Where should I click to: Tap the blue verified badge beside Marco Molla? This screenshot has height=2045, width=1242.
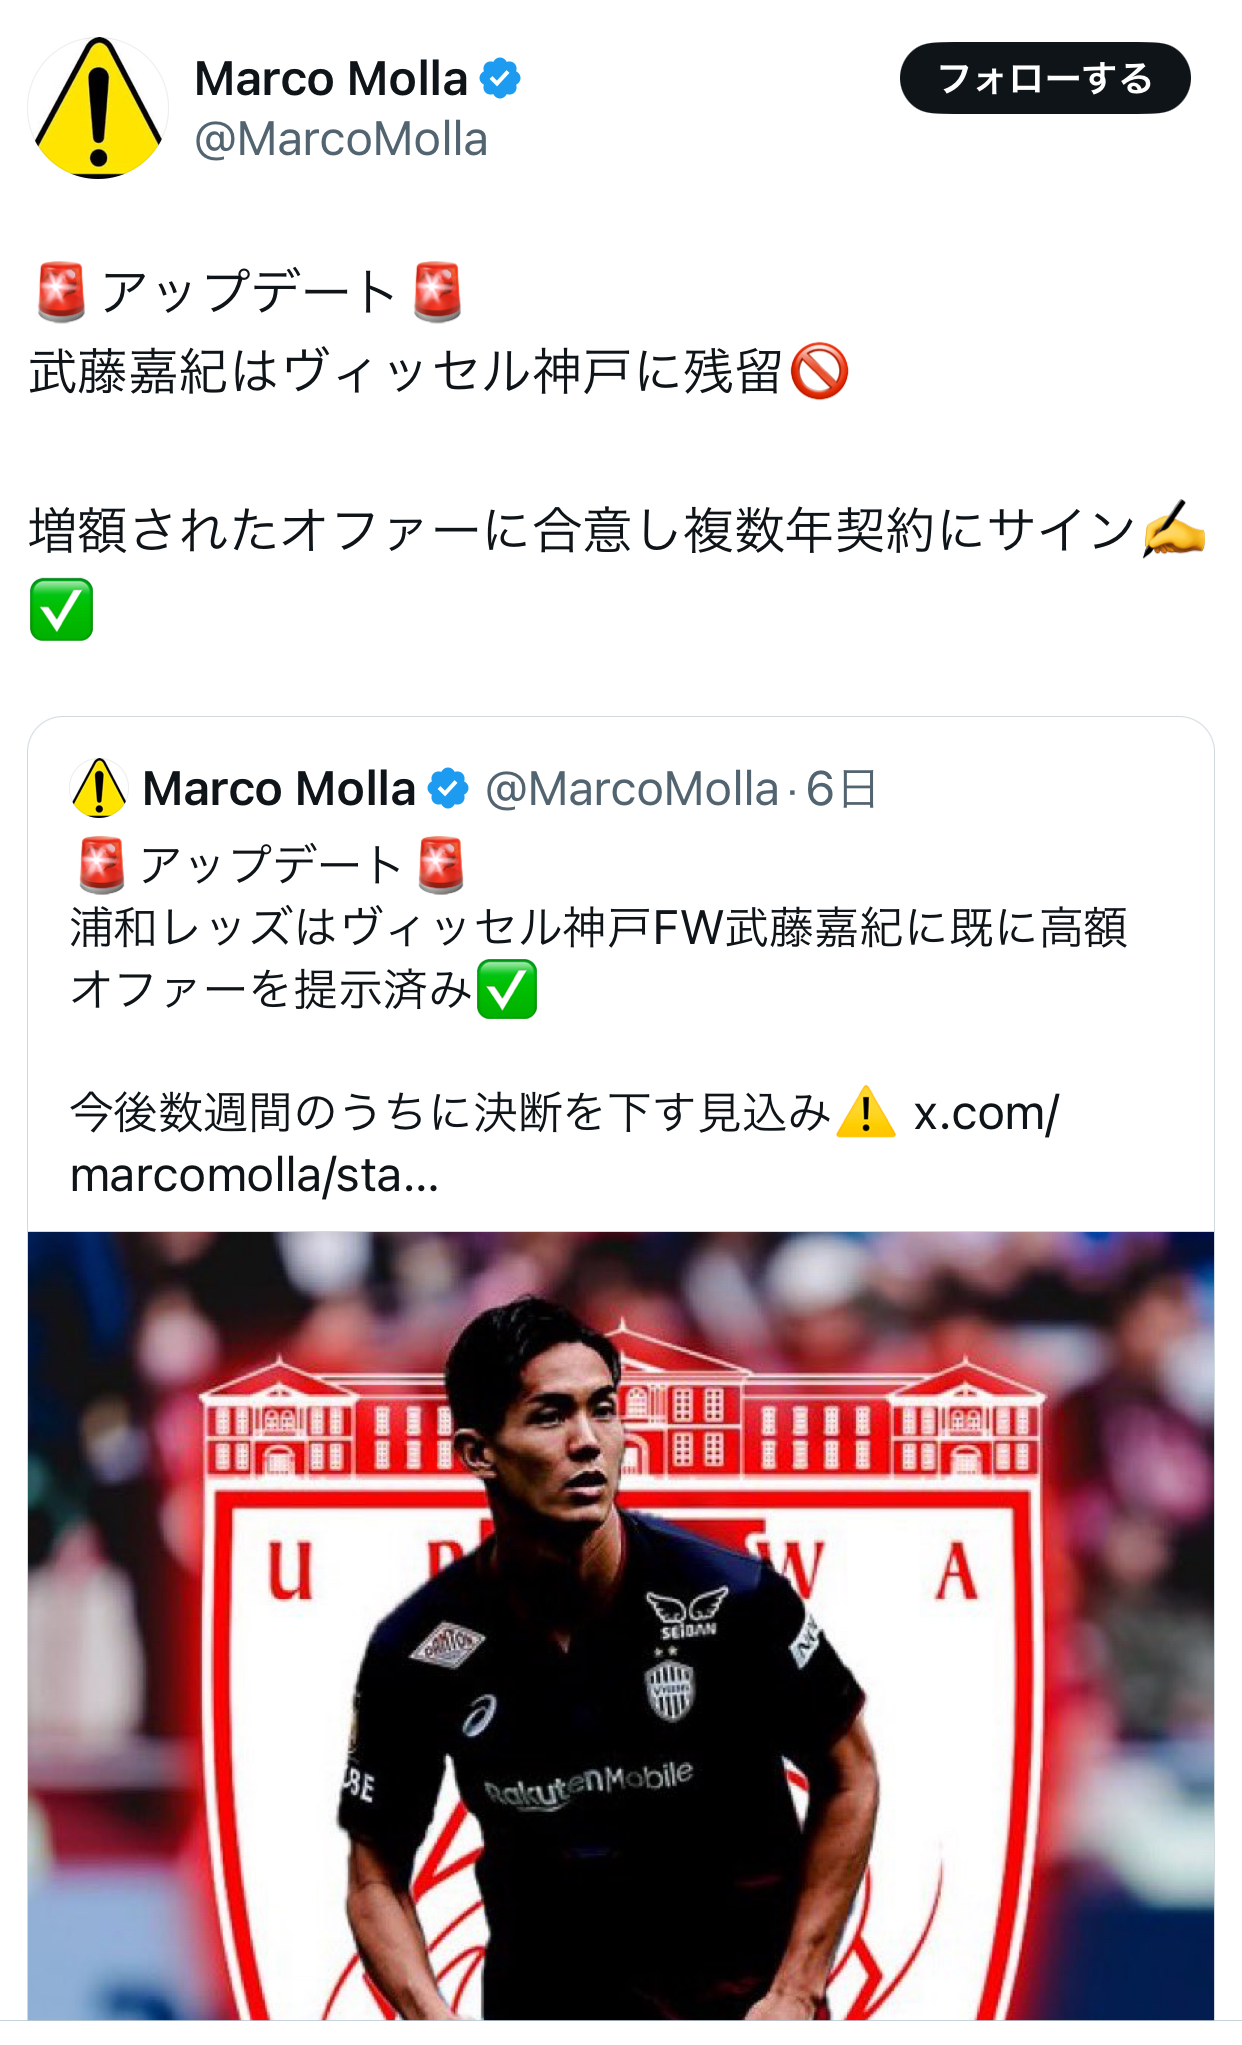click(500, 79)
